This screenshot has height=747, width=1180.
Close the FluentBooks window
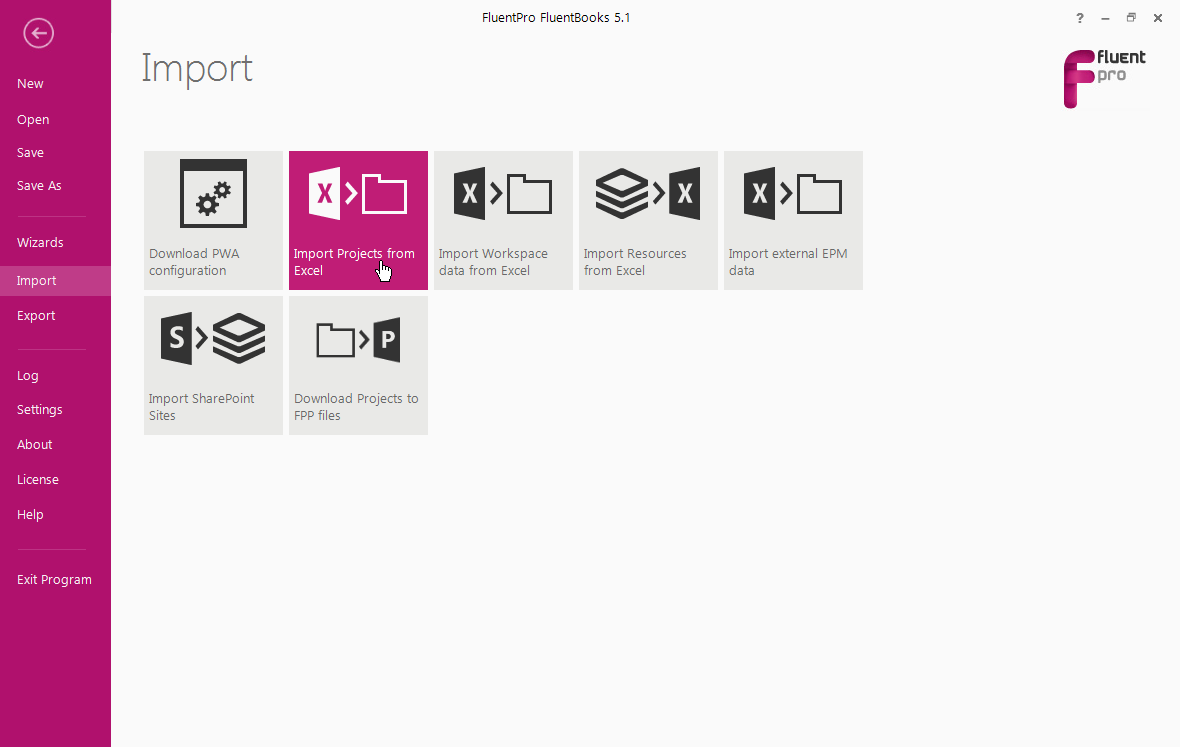tap(1158, 18)
